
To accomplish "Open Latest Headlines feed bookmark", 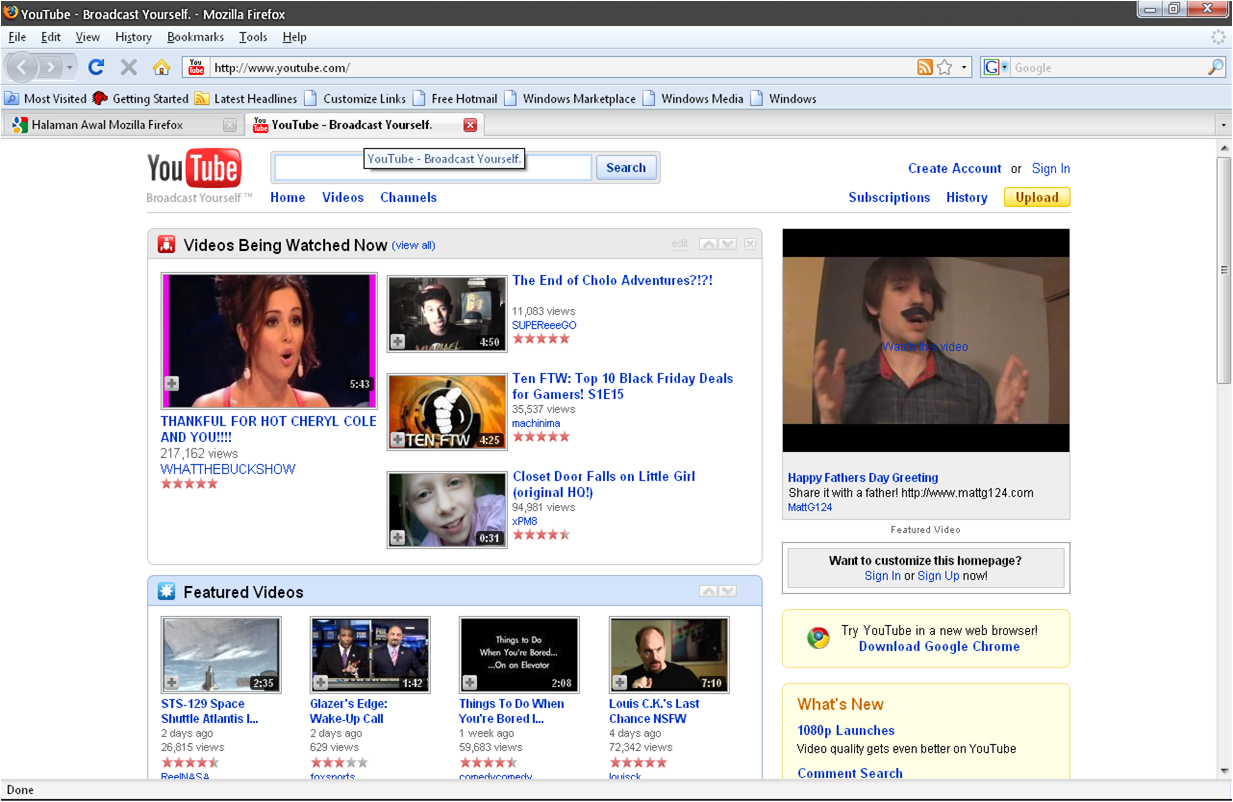I will (x=246, y=98).
